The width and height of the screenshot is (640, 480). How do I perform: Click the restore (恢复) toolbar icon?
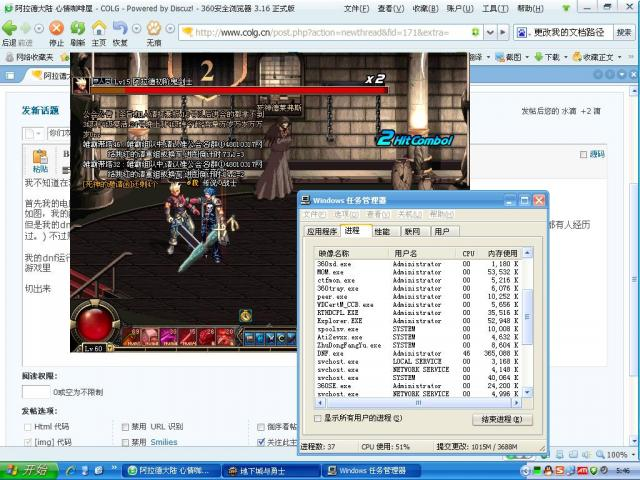[120, 30]
